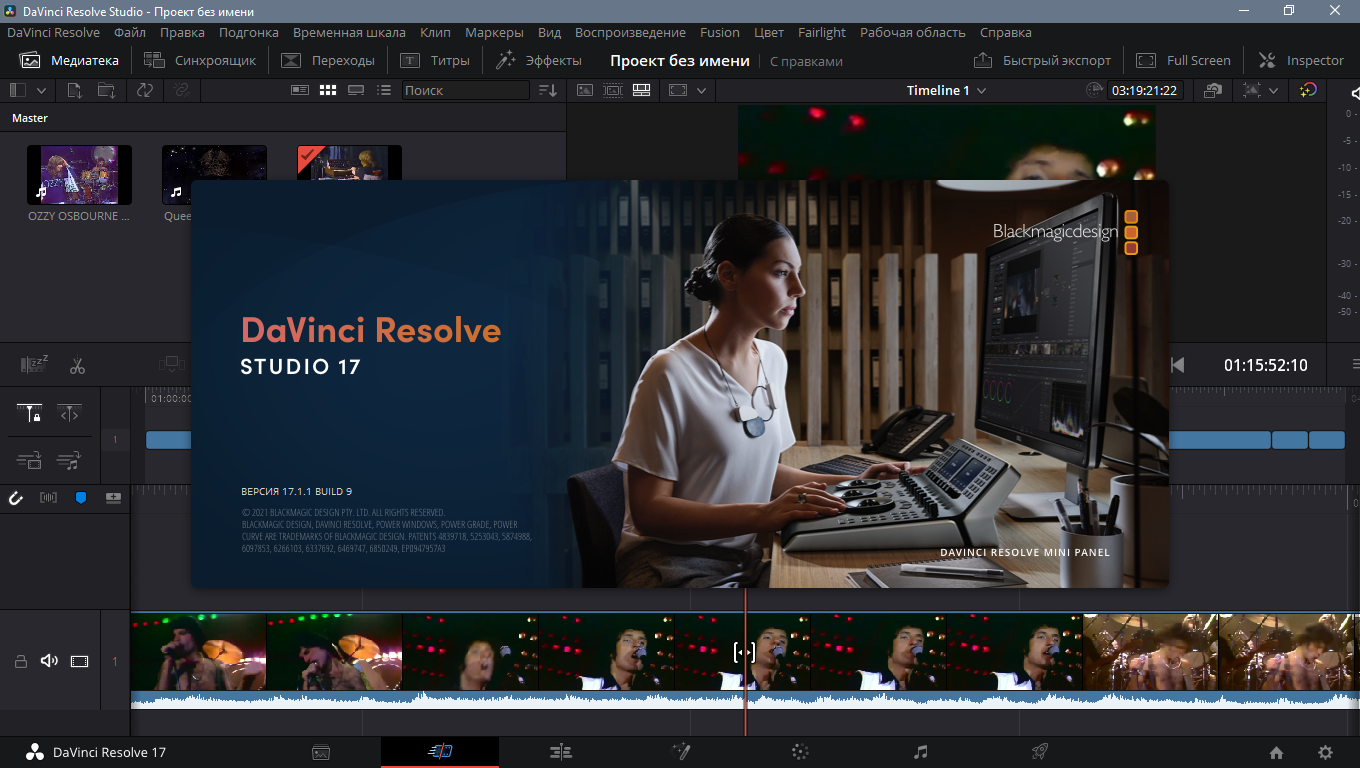
Task: Enable the locked playhead mode
Action: tap(29, 413)
